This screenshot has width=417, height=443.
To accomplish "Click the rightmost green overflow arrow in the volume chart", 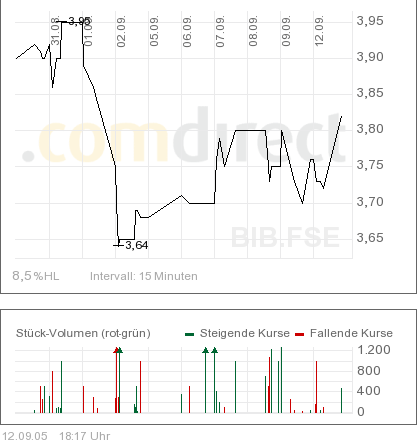I will pos(215,350).
